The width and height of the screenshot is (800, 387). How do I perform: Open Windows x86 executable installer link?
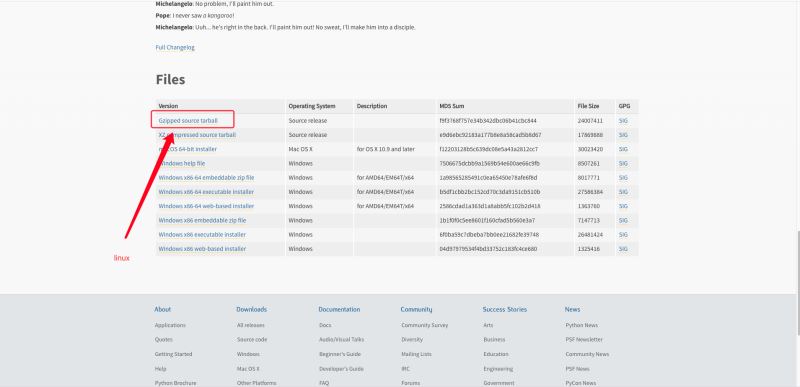pyautogui.click(x=202, y=235)
